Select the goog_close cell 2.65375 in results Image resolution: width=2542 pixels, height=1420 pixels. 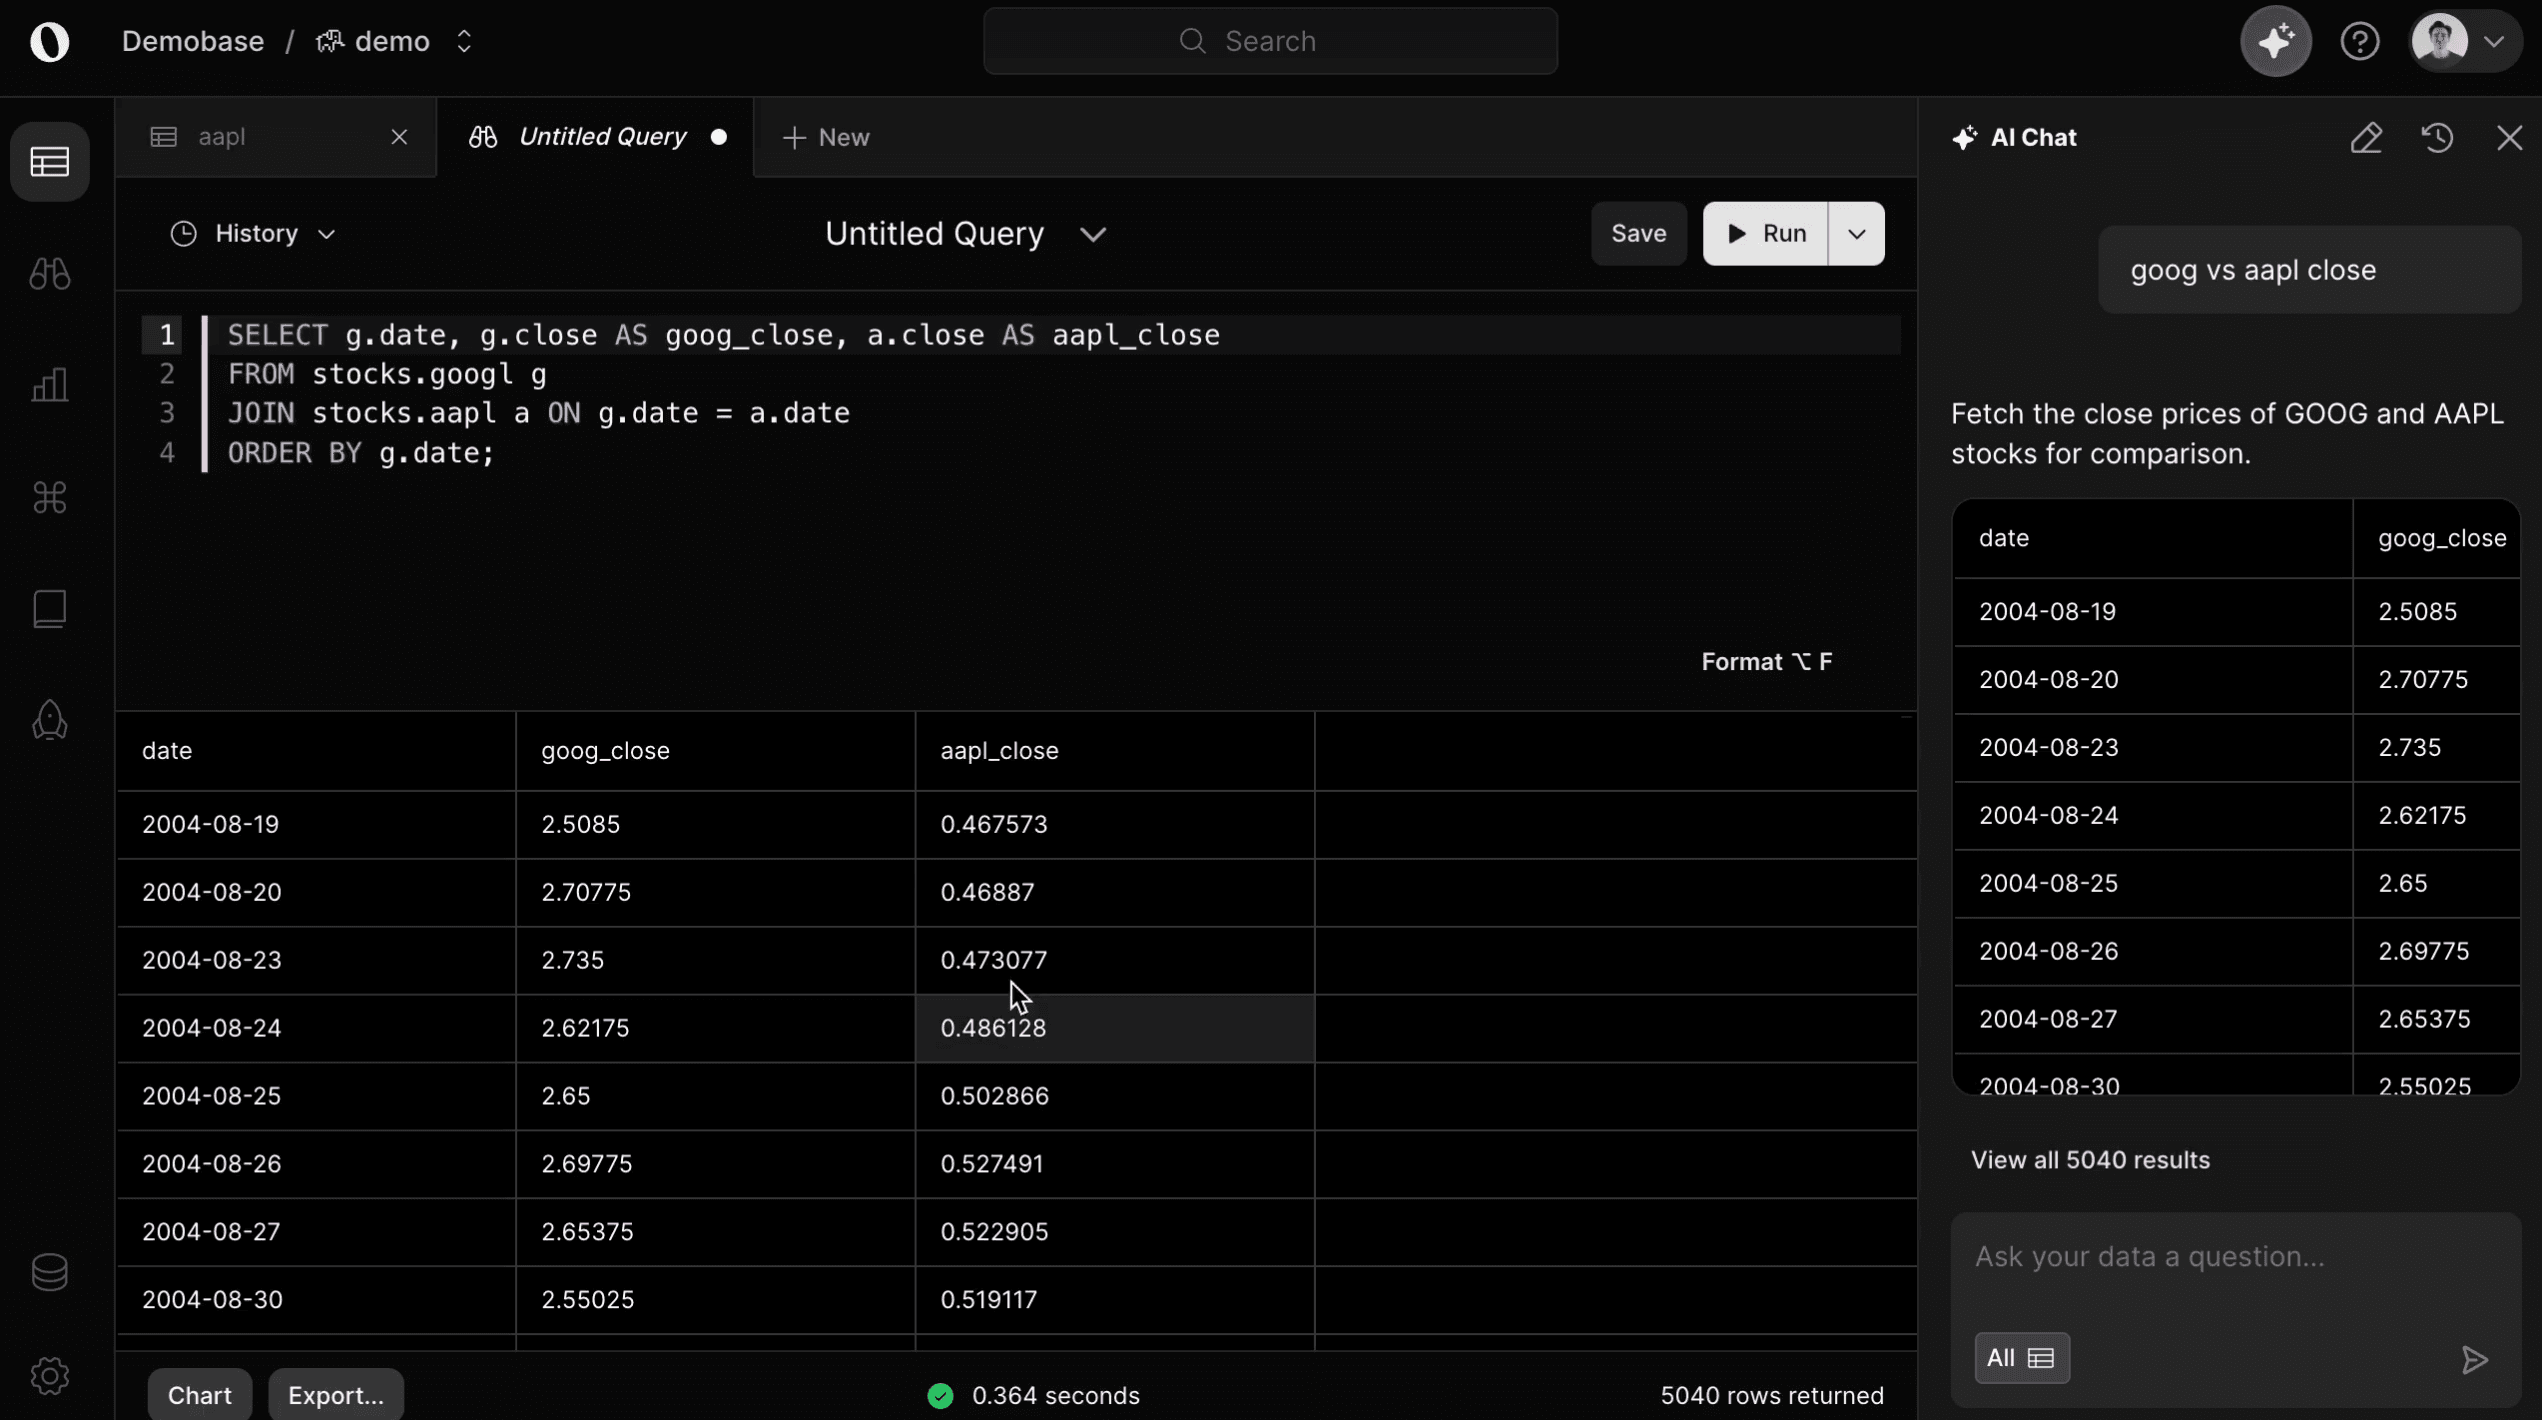(715, 1232)
